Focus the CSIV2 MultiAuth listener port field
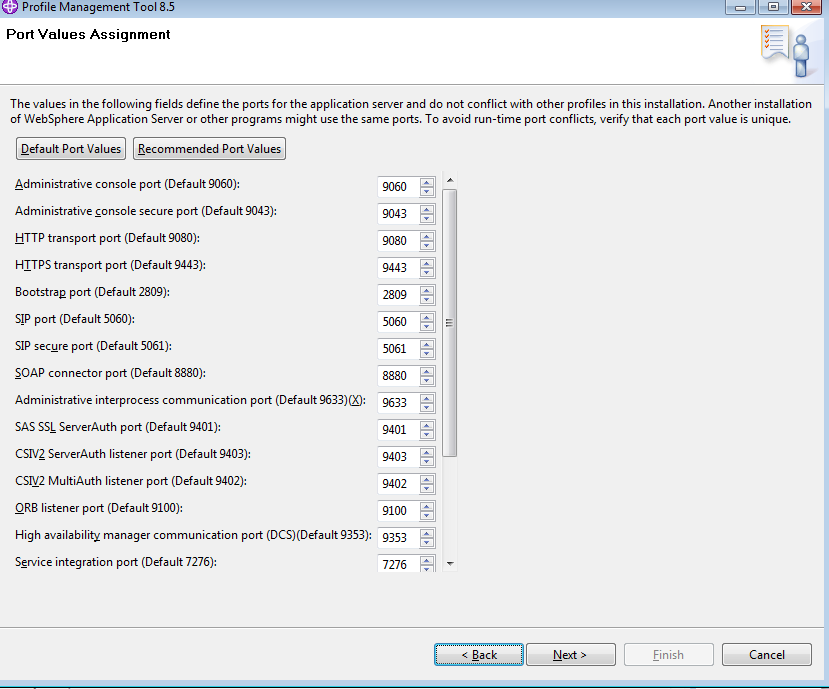Image resolution: width=829 pixels, height=689 pixels. (x=399, y=483)
